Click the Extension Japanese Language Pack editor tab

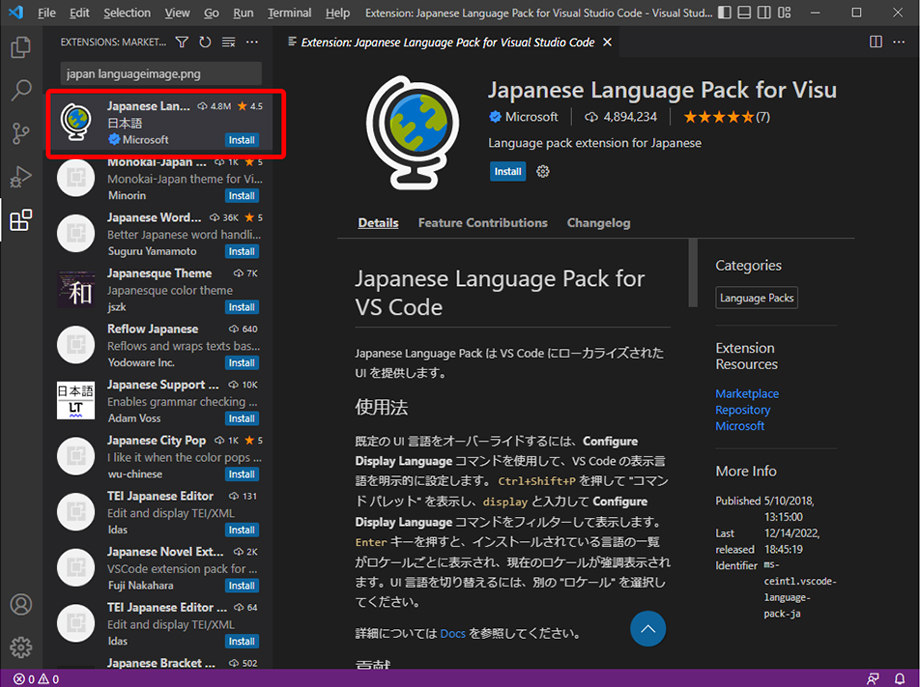[447, 42]
